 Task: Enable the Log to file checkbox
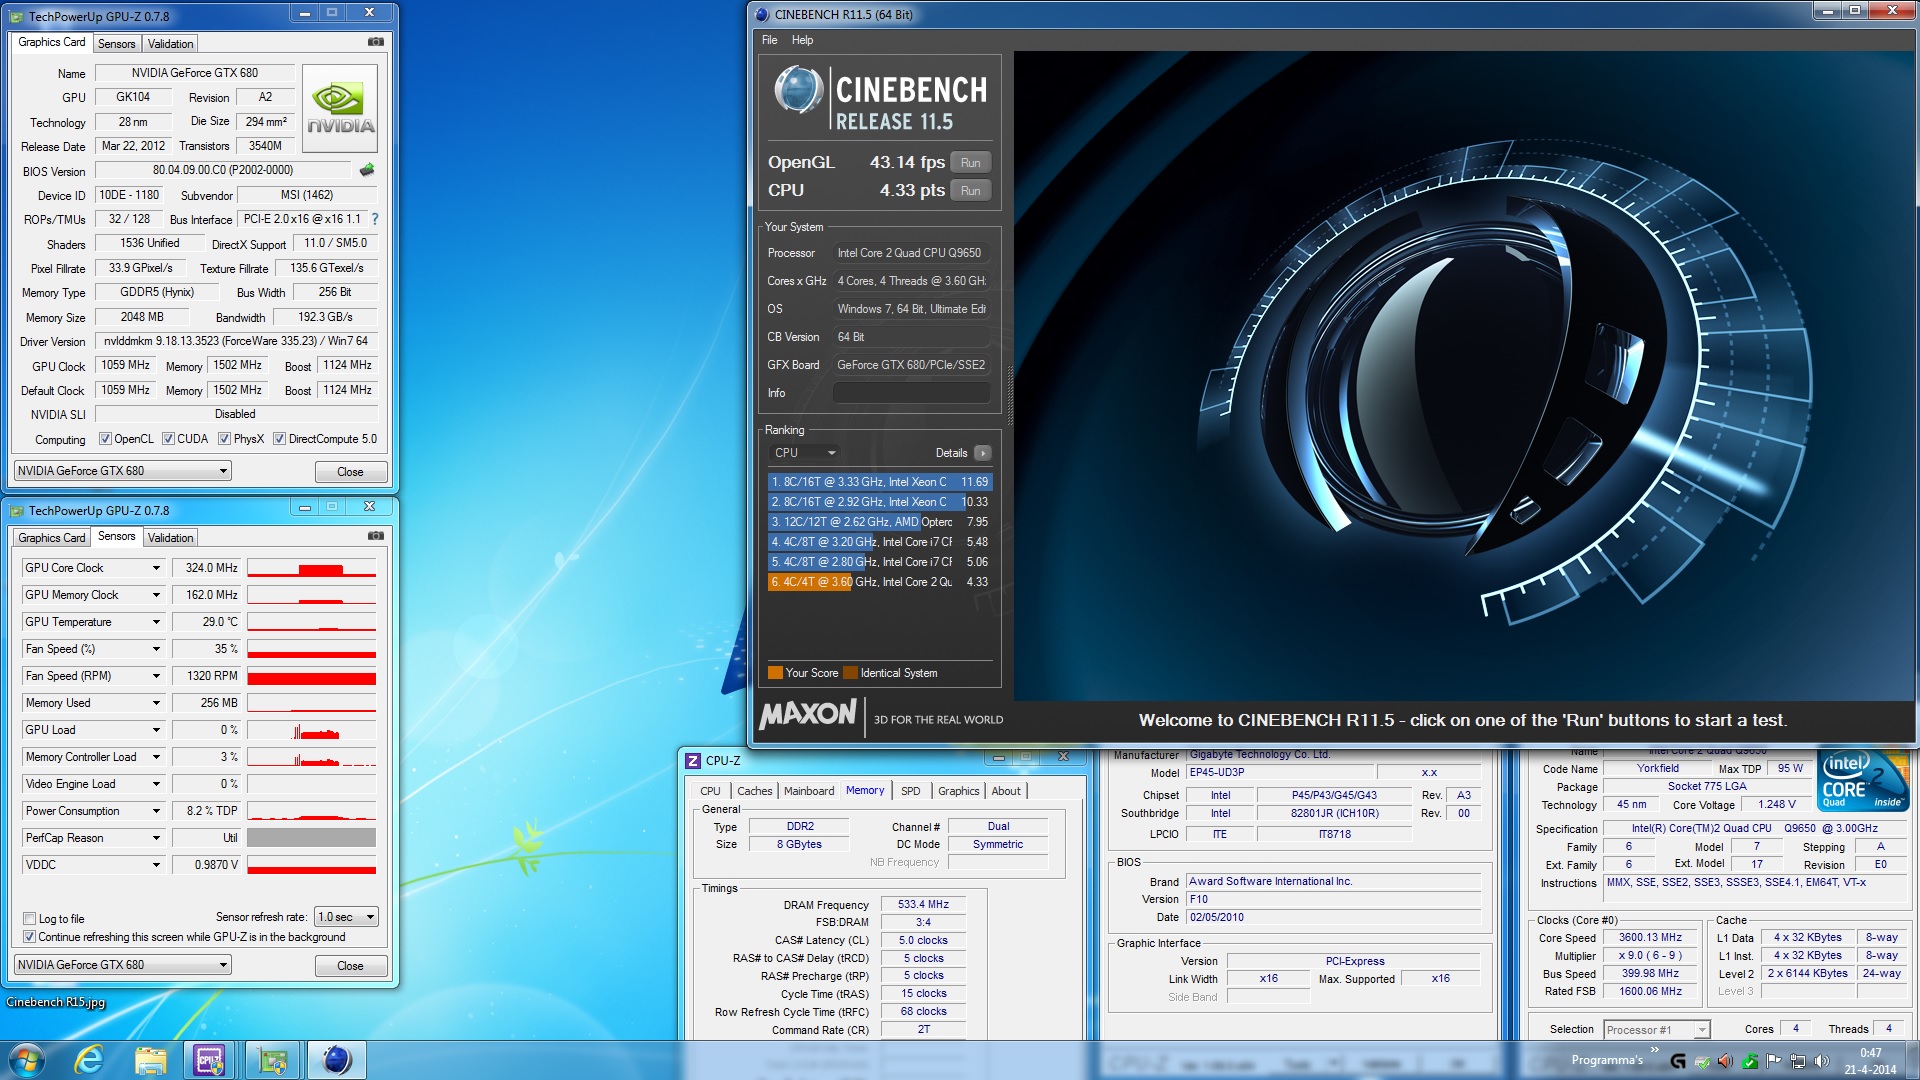click(x=30, y=919)
